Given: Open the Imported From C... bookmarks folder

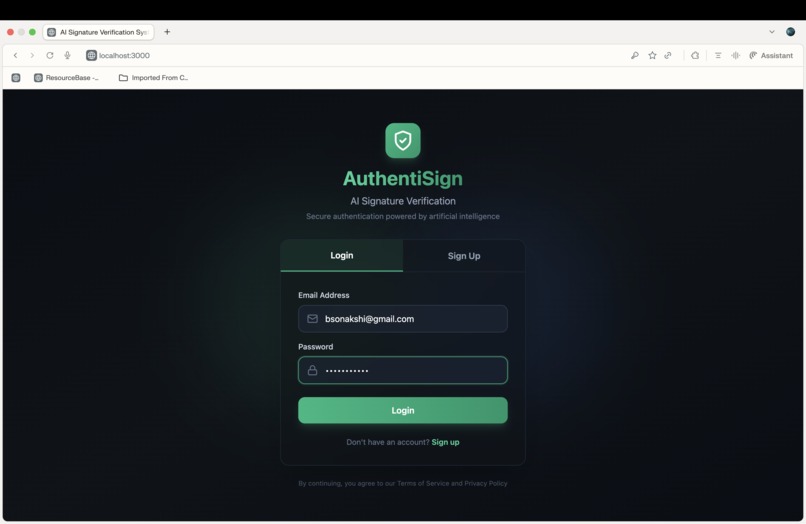Looking at the screenshot, I should point(153,78).
